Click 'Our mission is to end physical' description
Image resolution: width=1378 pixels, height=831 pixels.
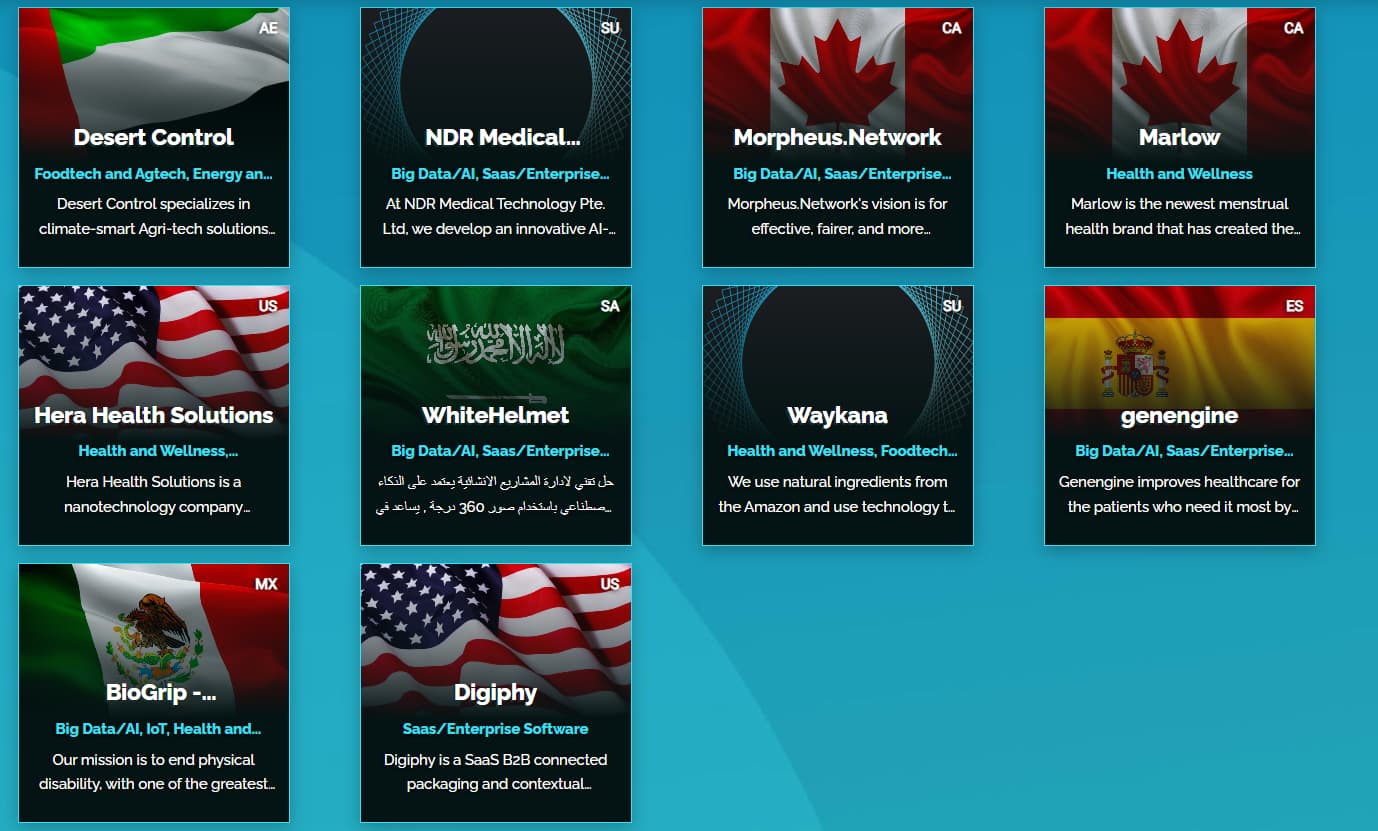pyautogui.click(x=157, y=772)
